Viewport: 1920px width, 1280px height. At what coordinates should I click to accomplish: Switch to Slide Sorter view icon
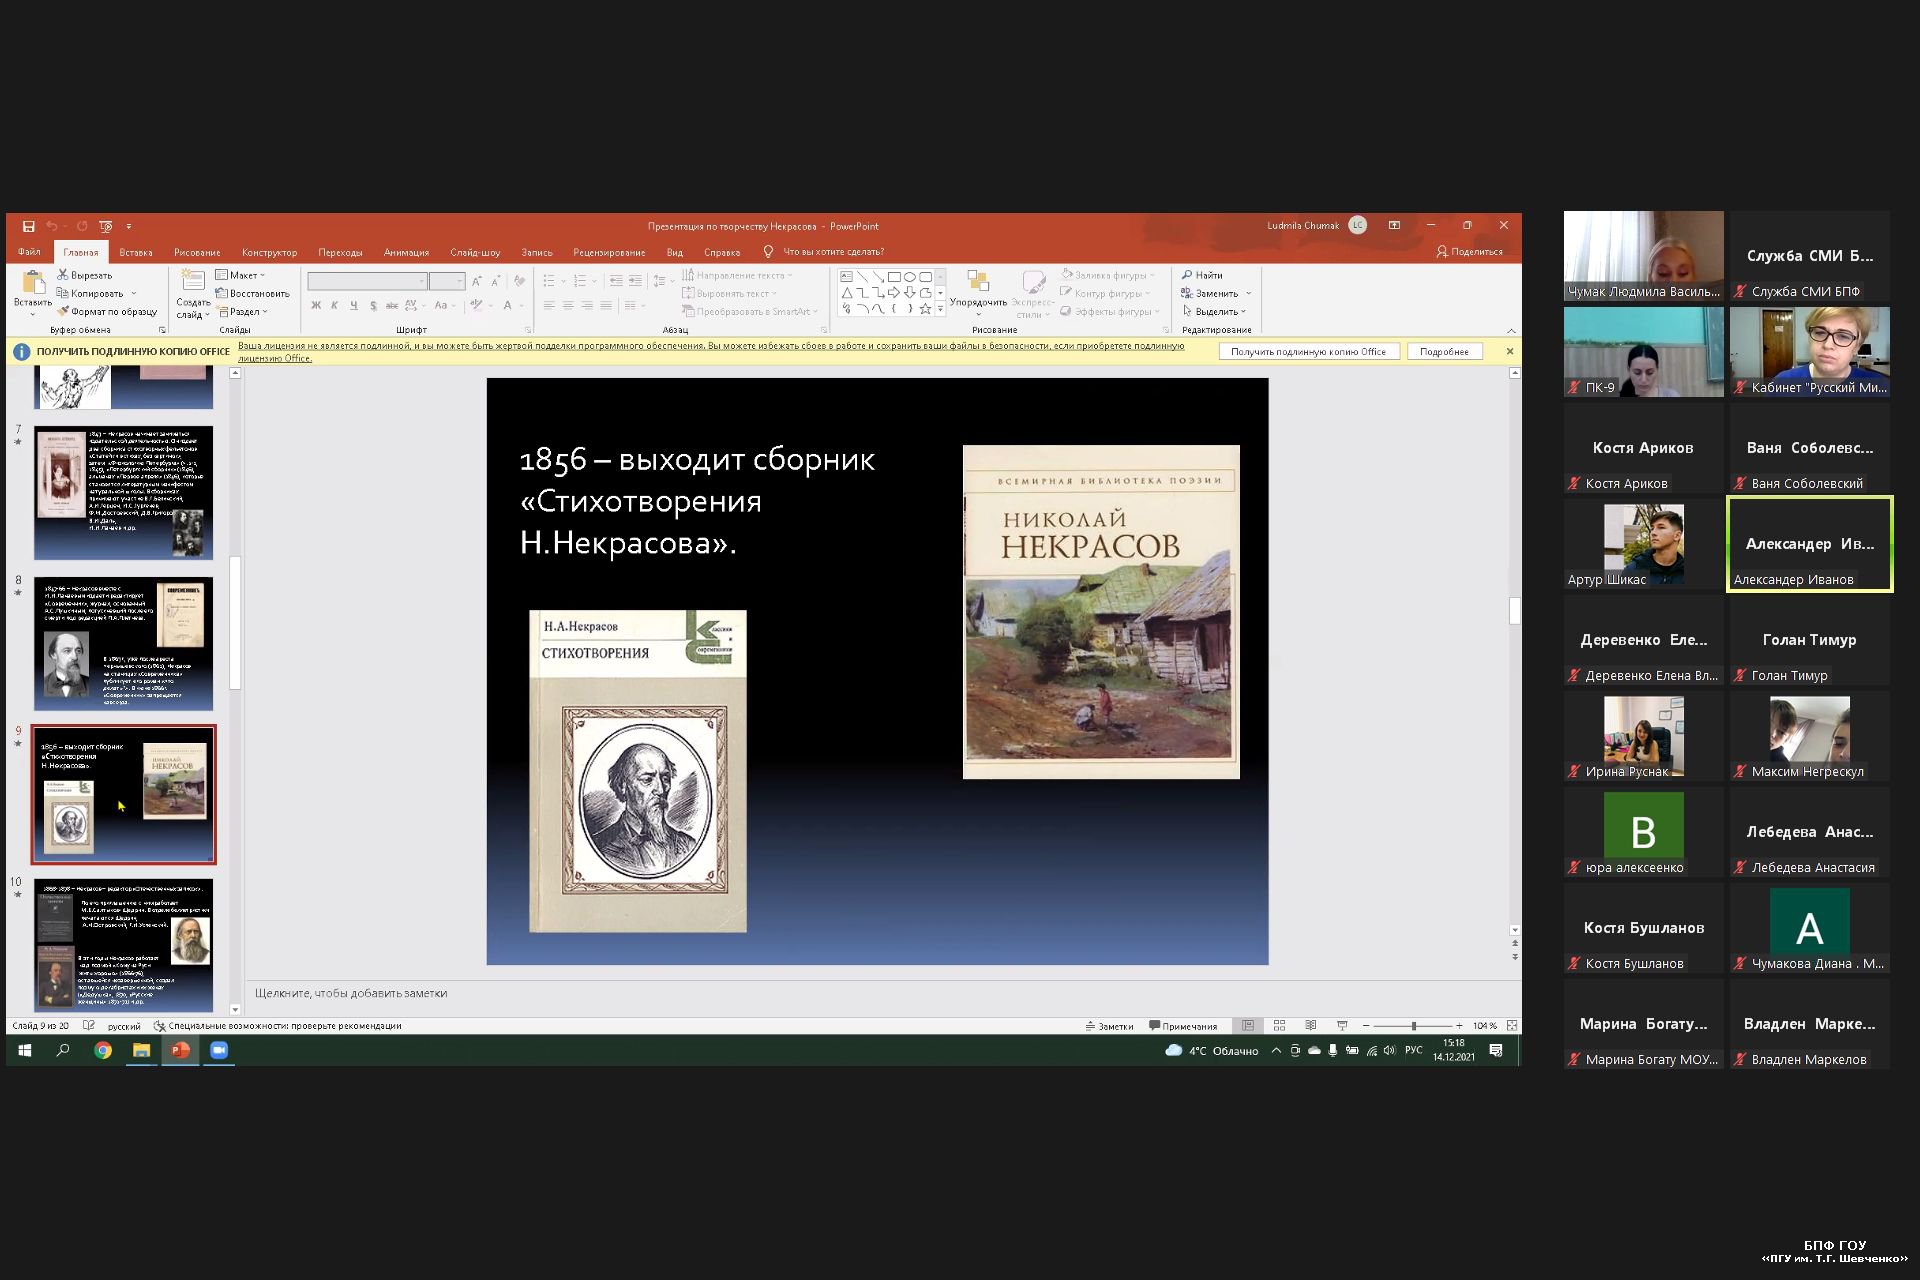coord(1279,1026)
